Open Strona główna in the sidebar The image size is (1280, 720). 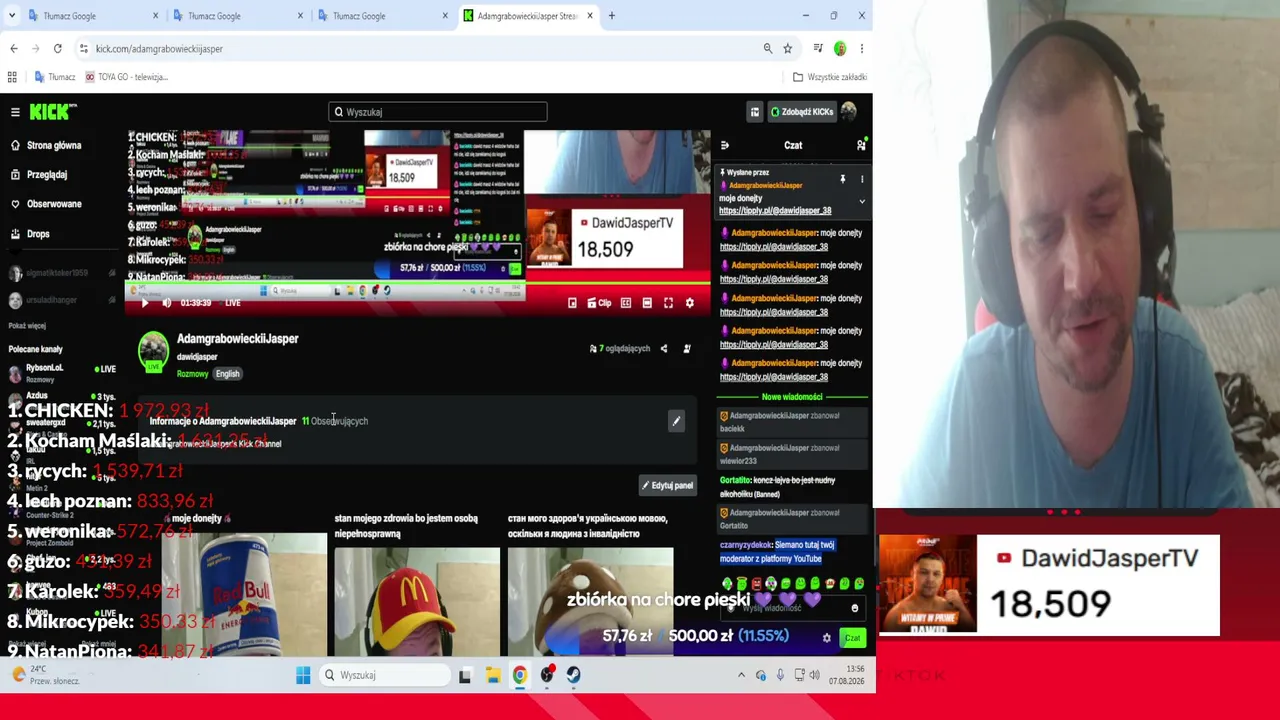[x=54, y=145]
